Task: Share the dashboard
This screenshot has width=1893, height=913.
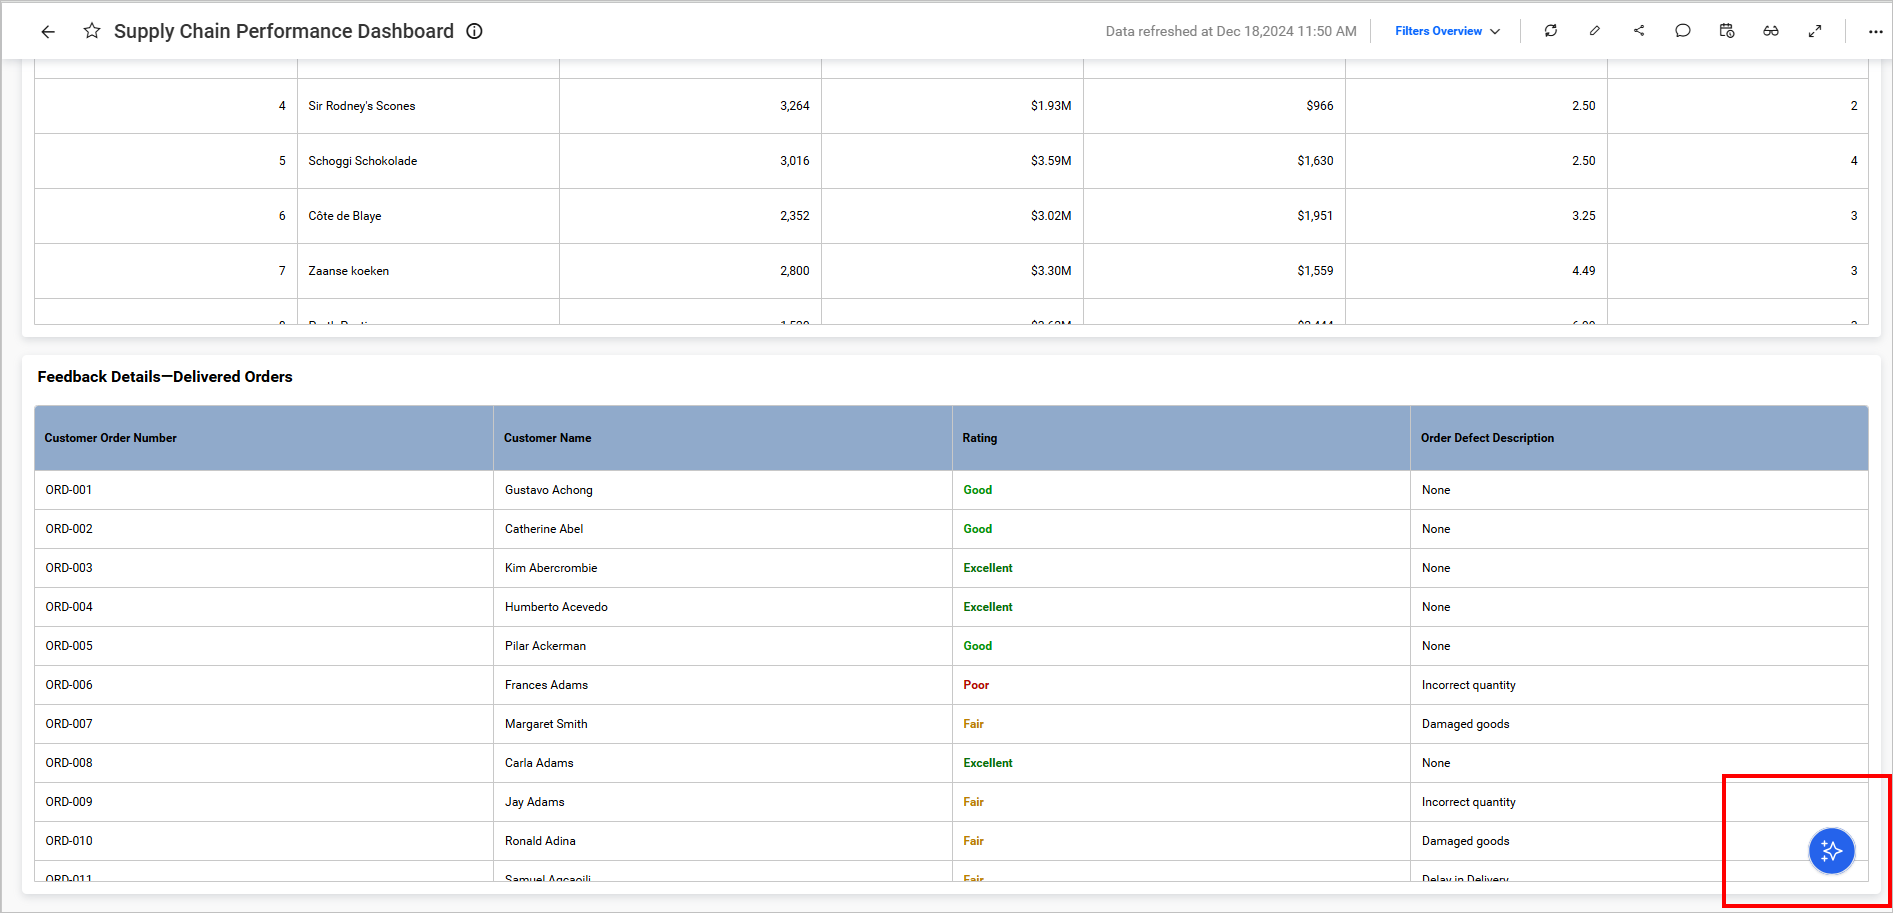Action: coord(1639,31)
